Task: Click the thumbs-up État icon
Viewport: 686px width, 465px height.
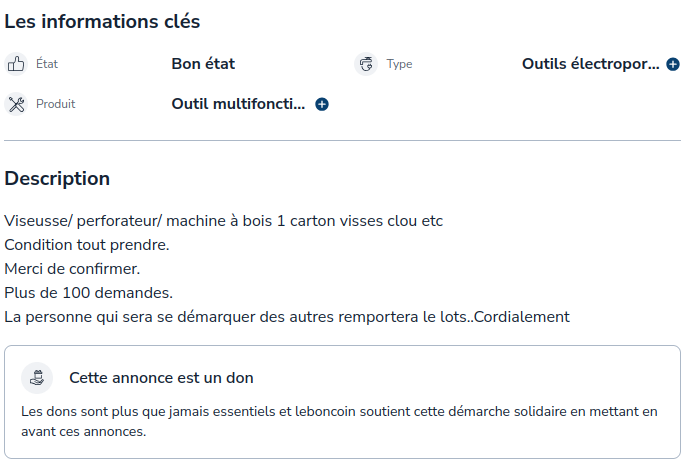Action: (x=16, y=64)
